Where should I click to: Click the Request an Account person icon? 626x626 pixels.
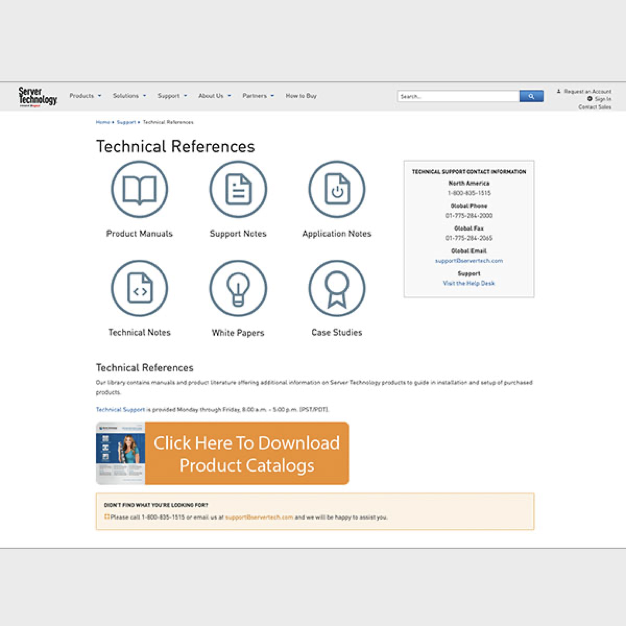pos(559,91)
